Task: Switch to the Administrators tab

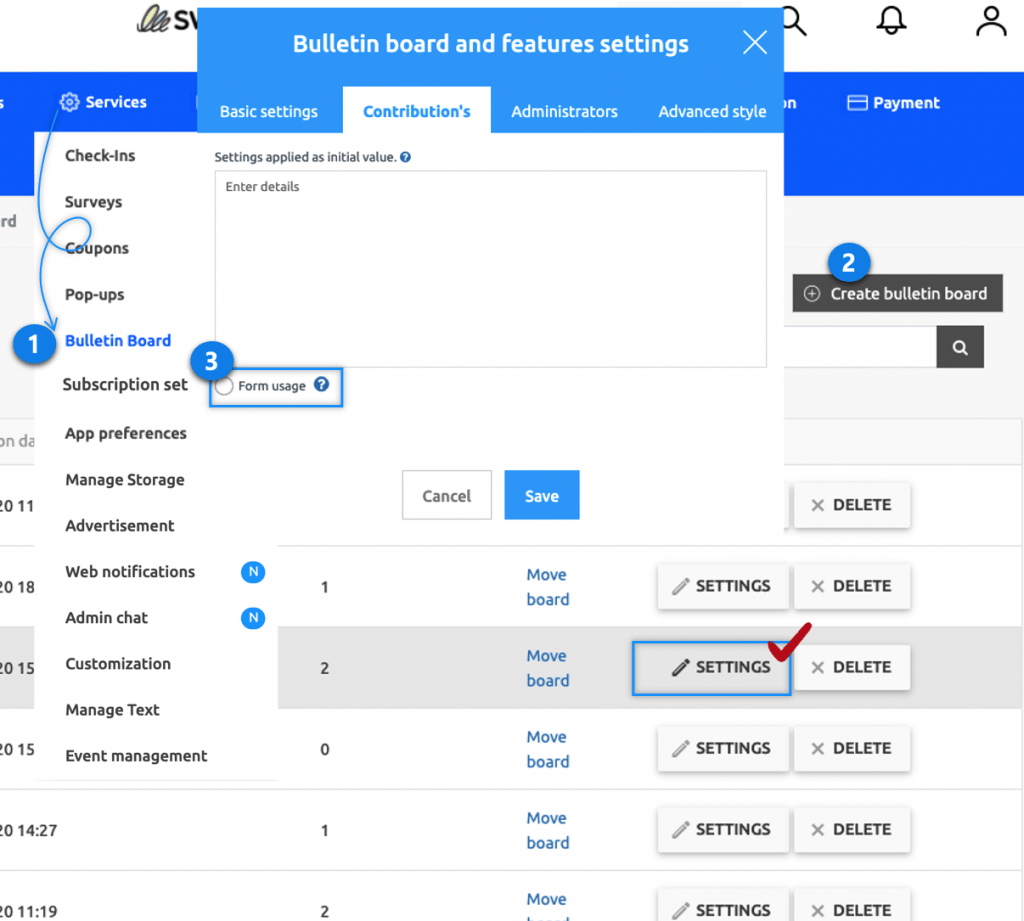Action: tap(564, 112)
